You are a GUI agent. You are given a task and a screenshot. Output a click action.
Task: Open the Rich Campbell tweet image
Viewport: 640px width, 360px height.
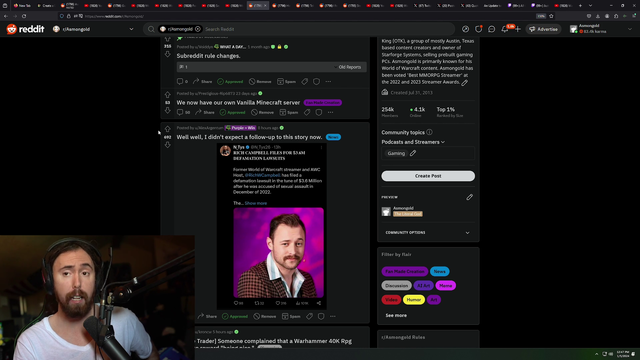click(x=279, y=253)
